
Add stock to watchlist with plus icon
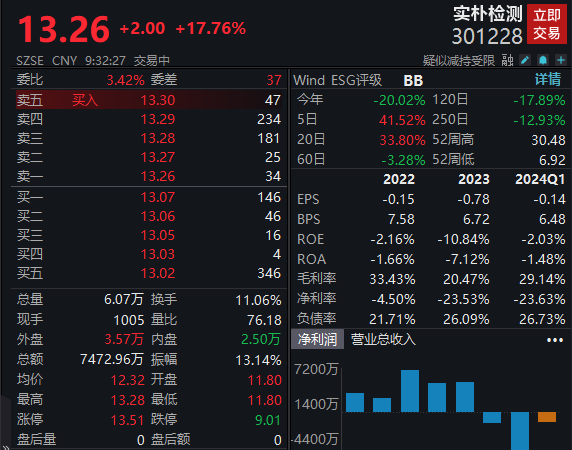[x=561, y=60]
